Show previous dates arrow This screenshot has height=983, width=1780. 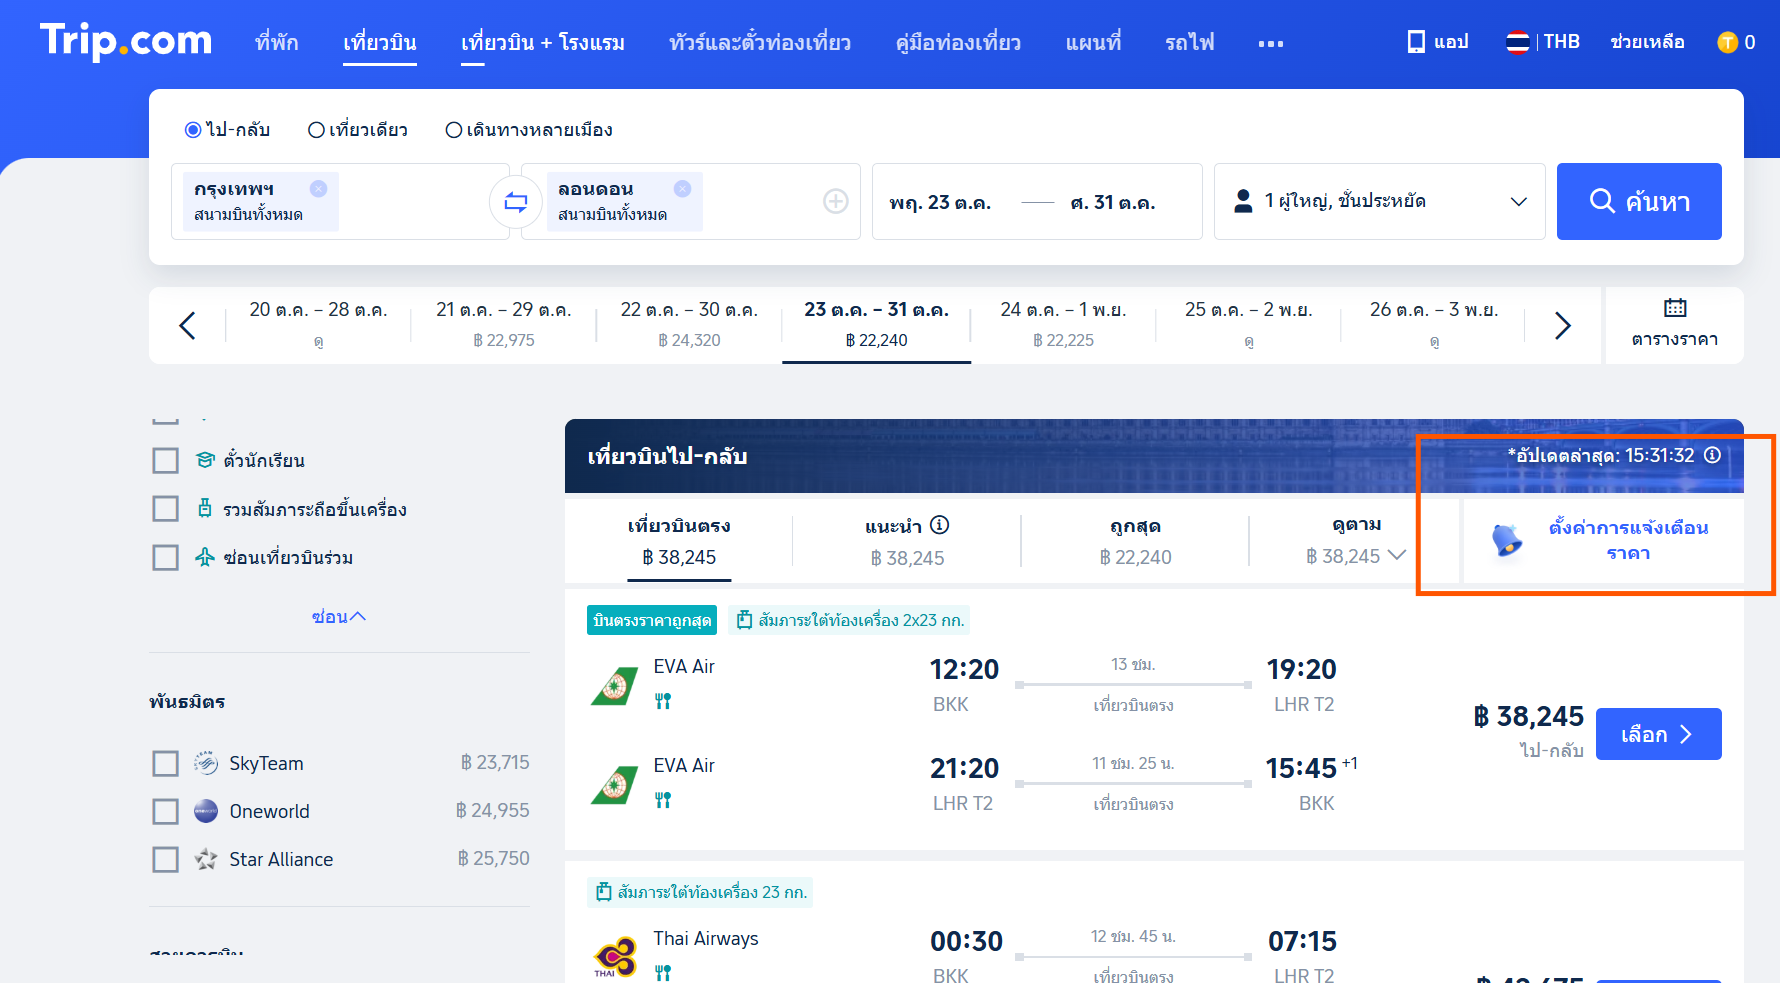point(187,325)
